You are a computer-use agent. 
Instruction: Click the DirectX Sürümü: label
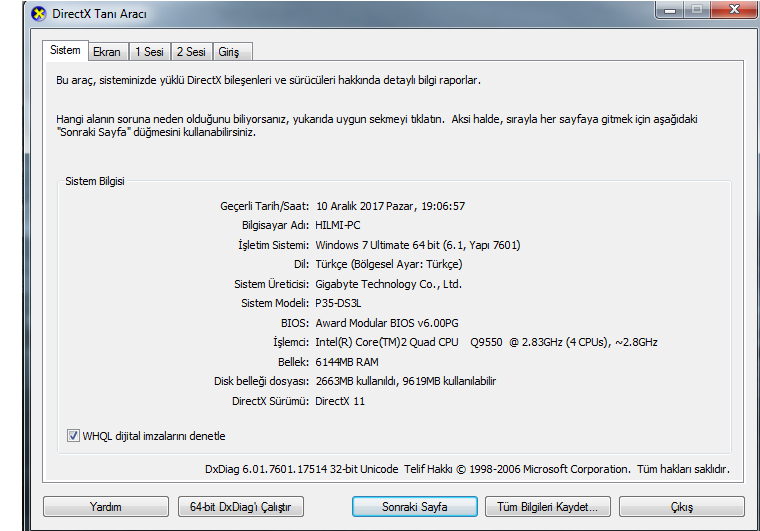point(270,401)
